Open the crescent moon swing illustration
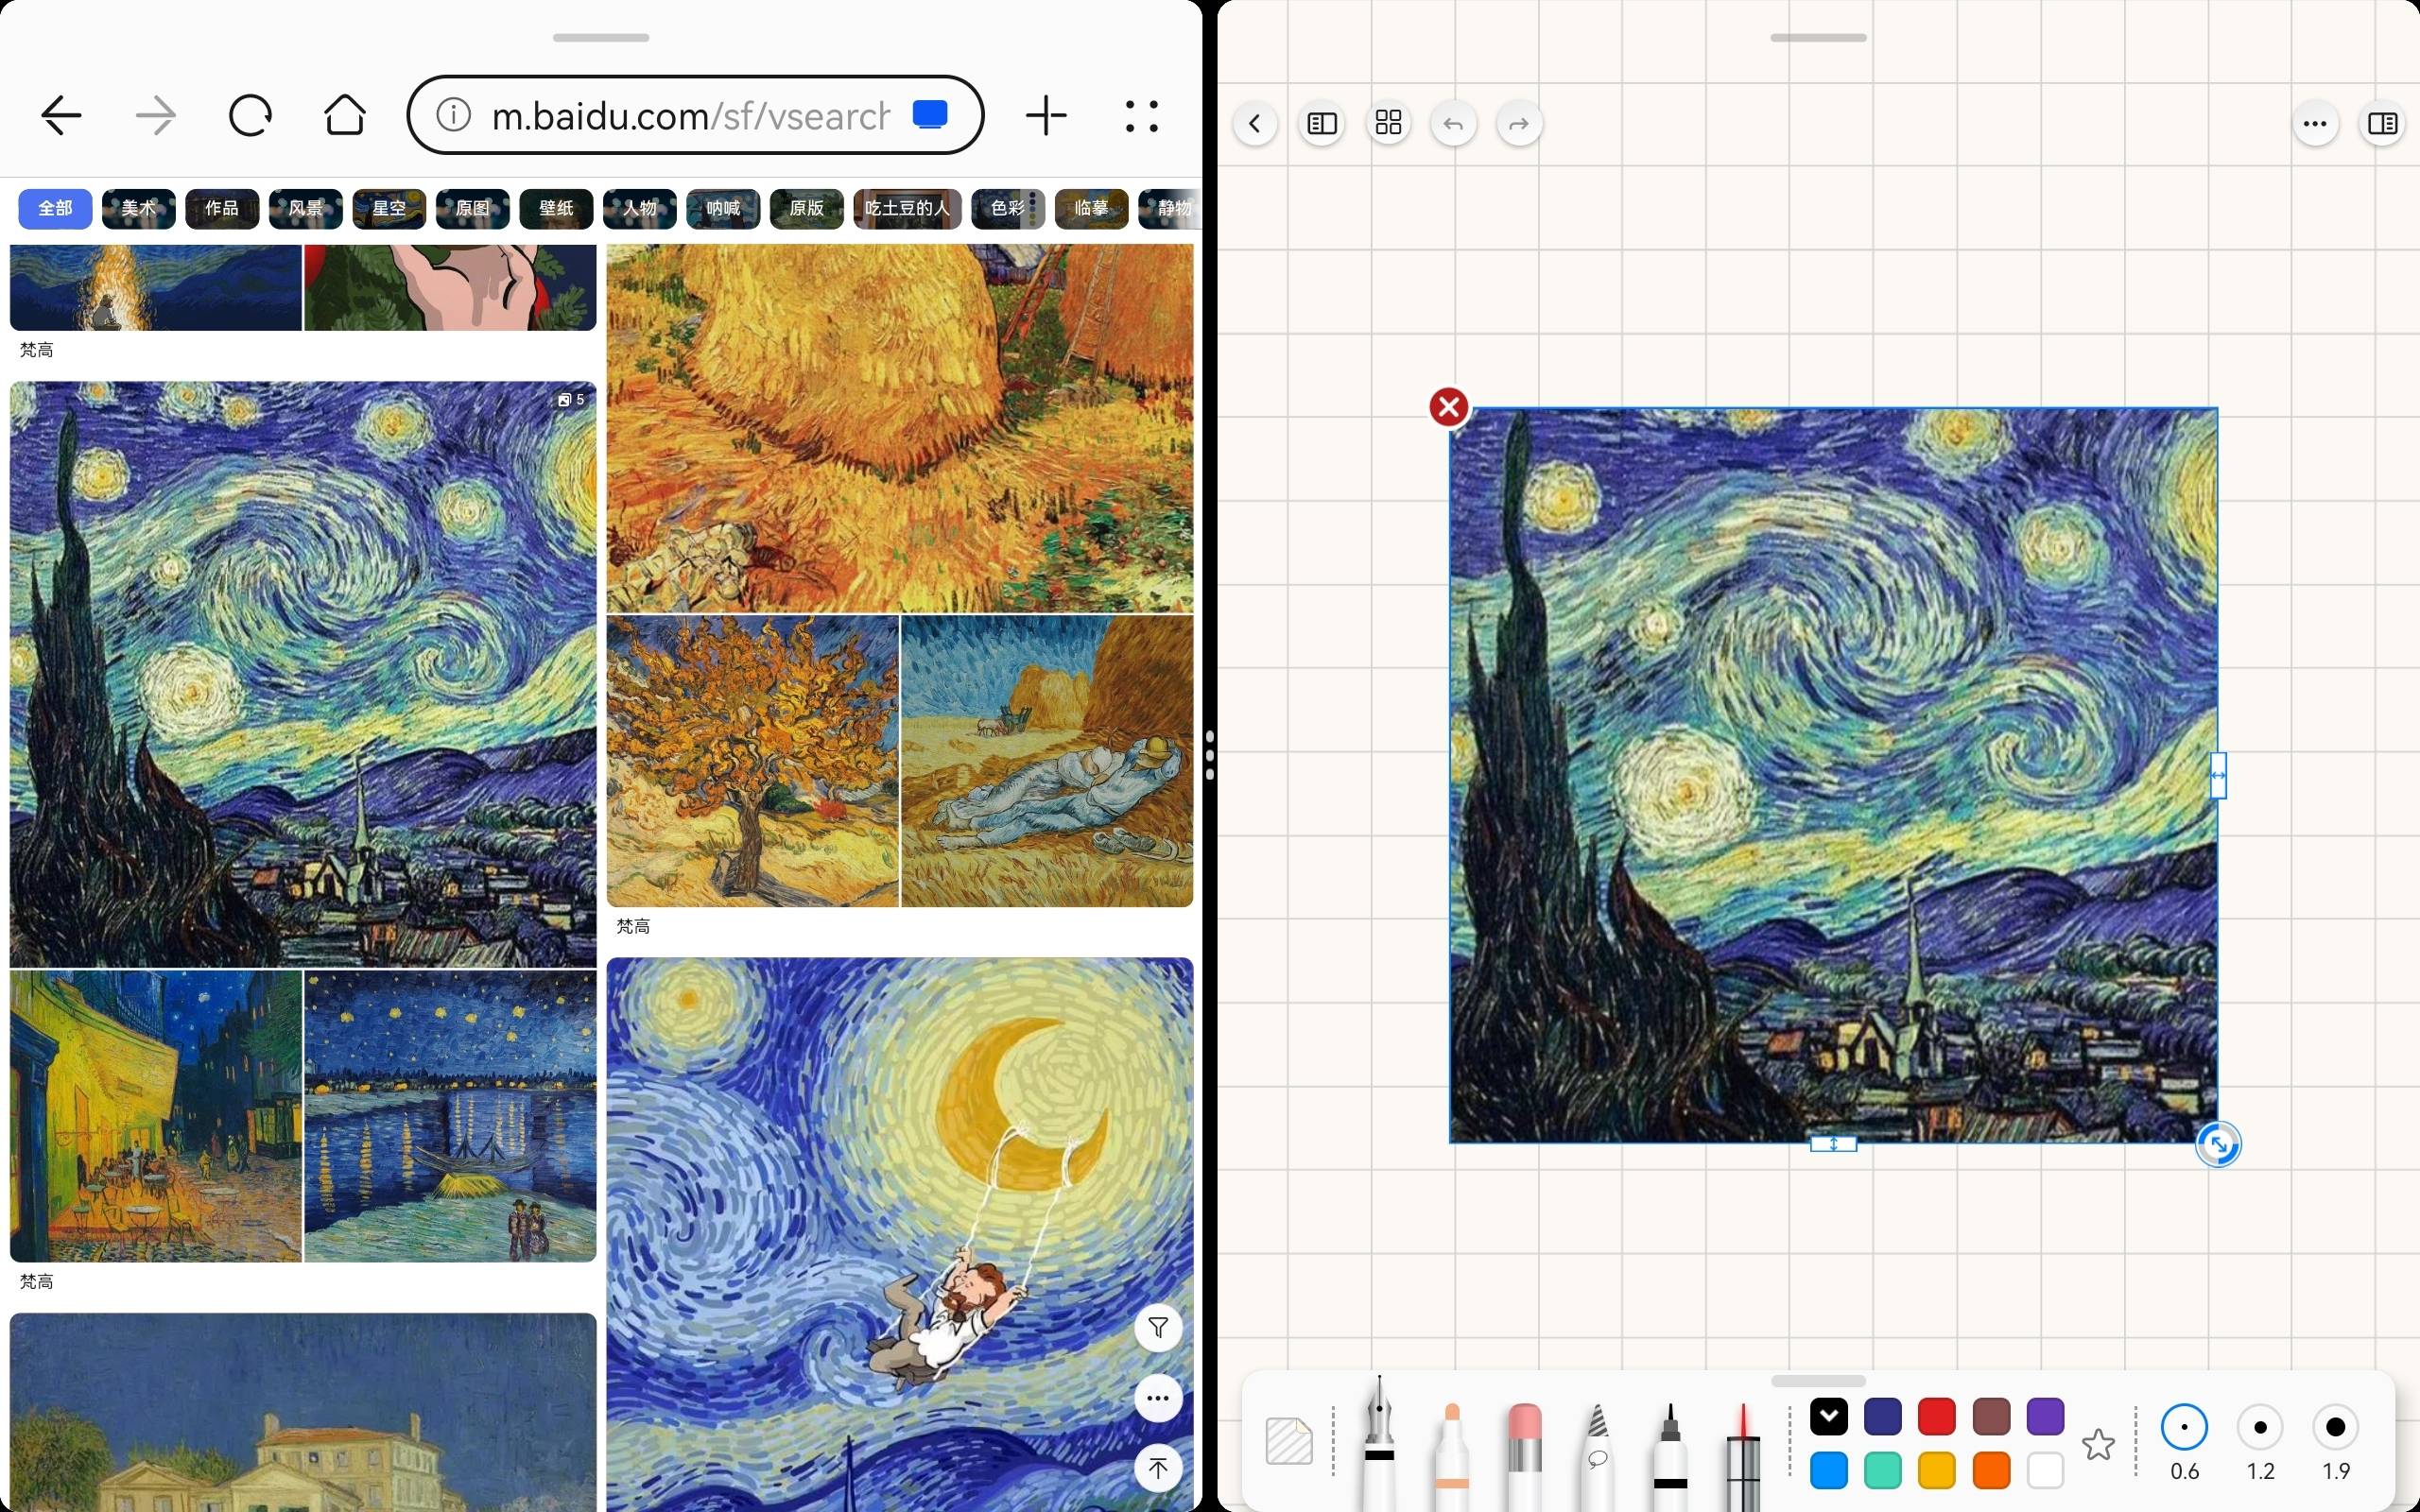This screenshot has height=1512, width=2420. [900, 1234]
